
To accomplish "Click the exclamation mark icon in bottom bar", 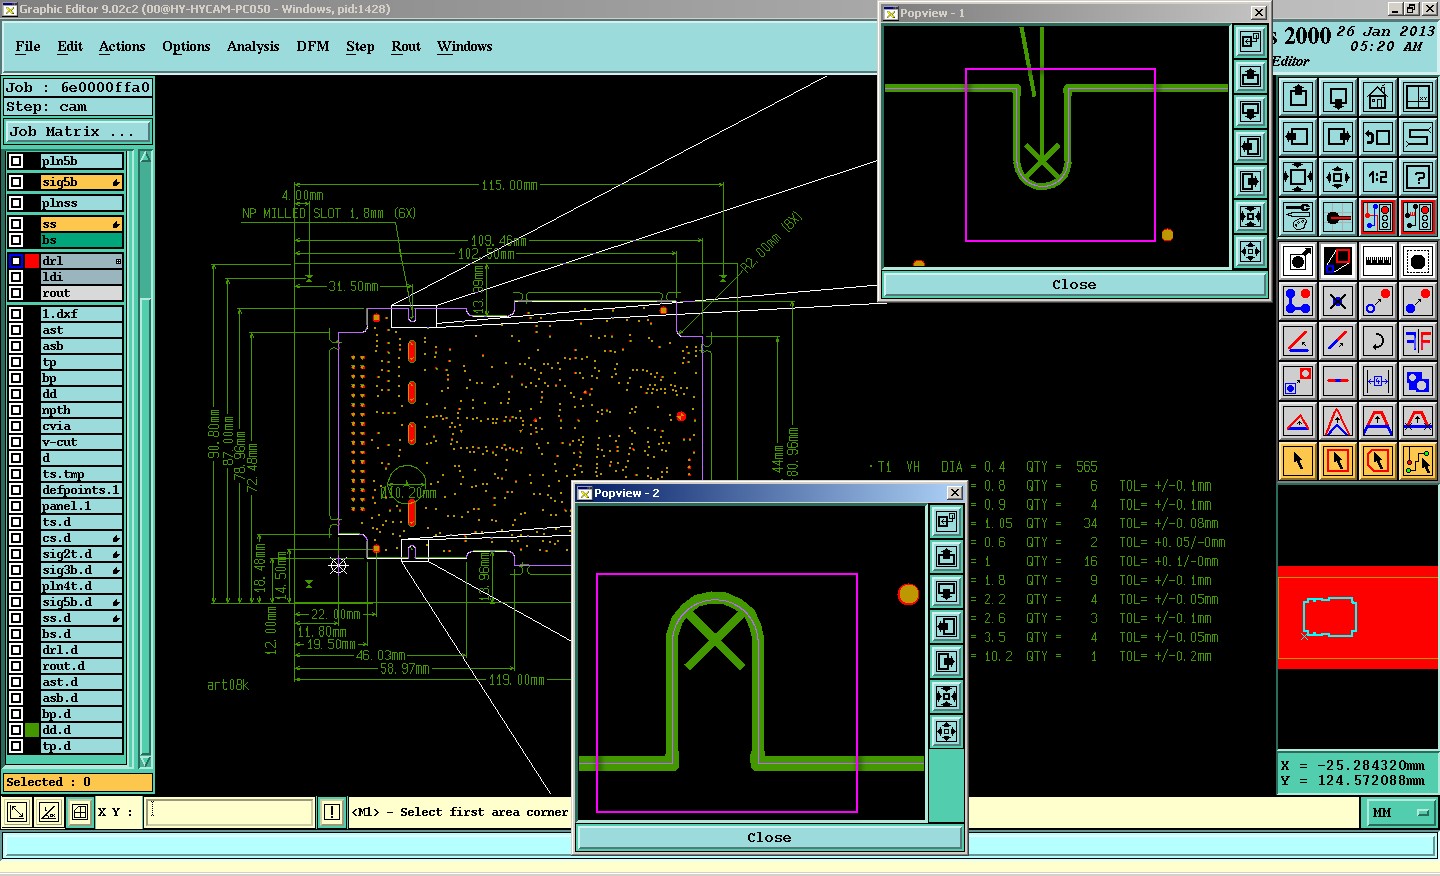I will point(332,812).
